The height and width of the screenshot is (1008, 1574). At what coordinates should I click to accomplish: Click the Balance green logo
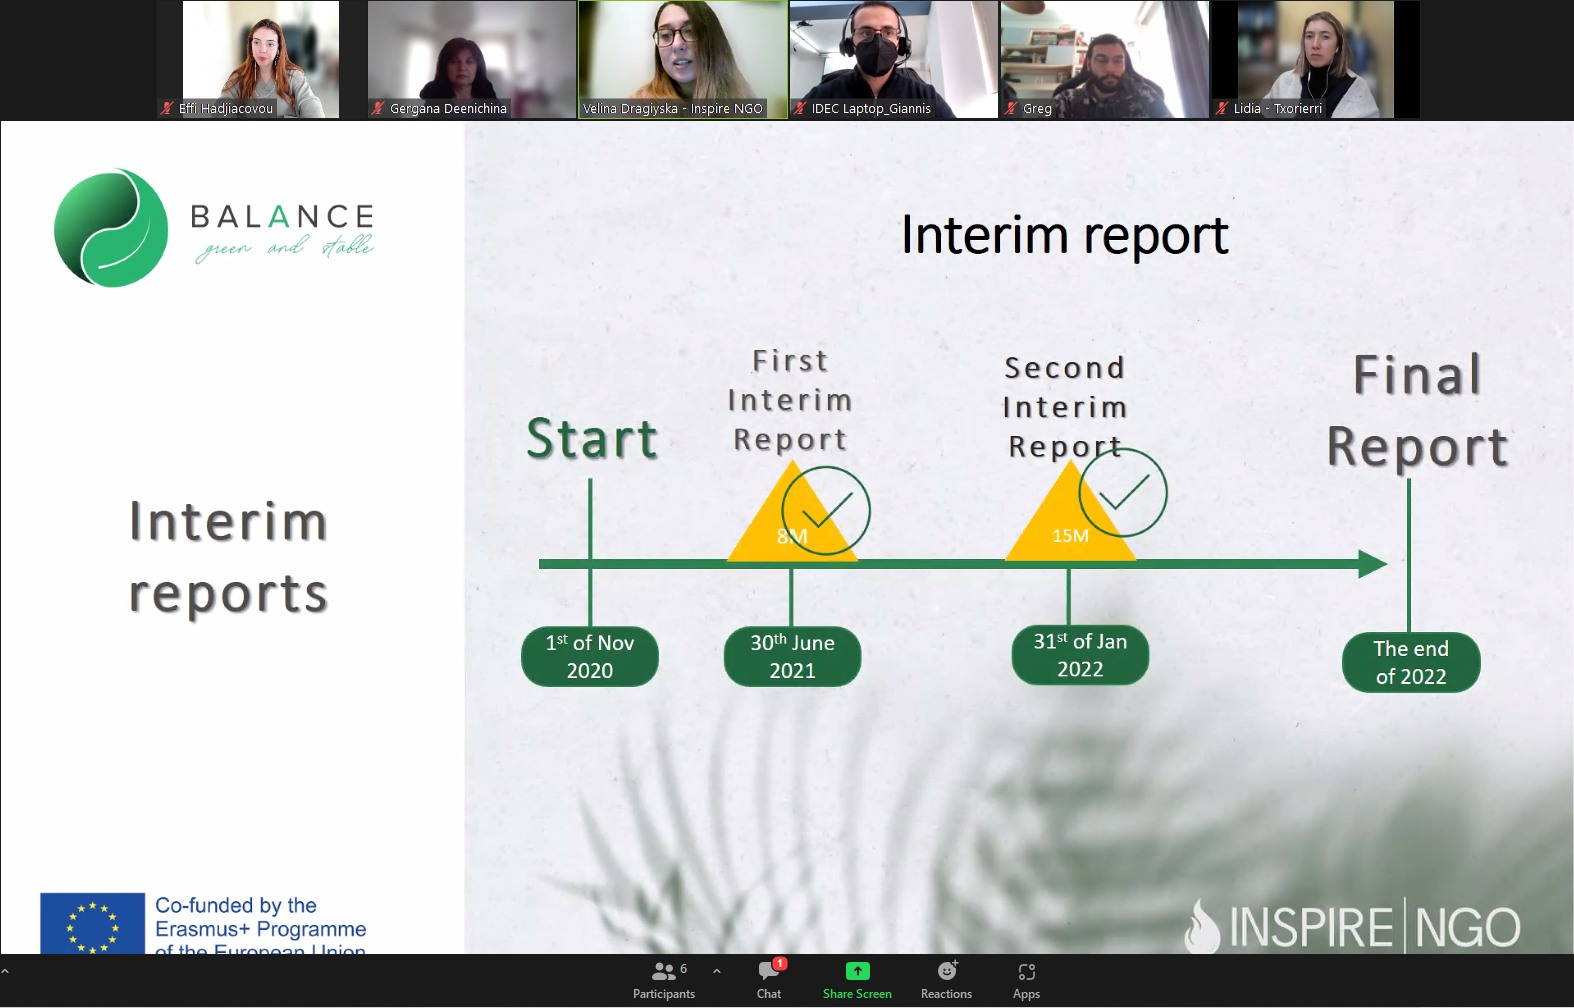111,228
